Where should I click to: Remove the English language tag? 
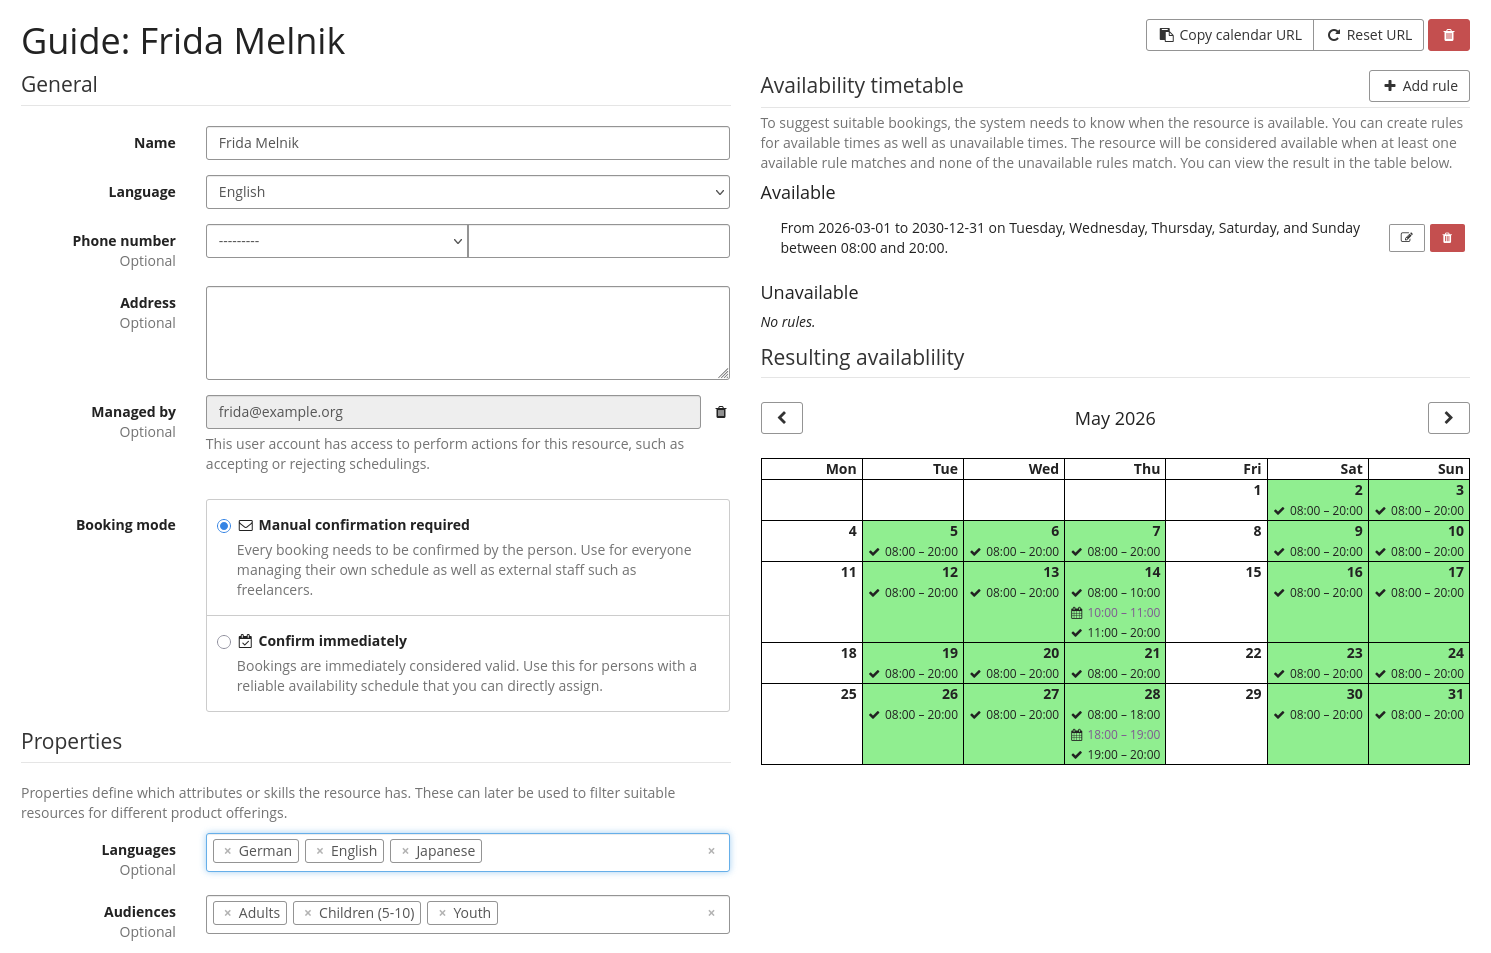pos(320,851)
